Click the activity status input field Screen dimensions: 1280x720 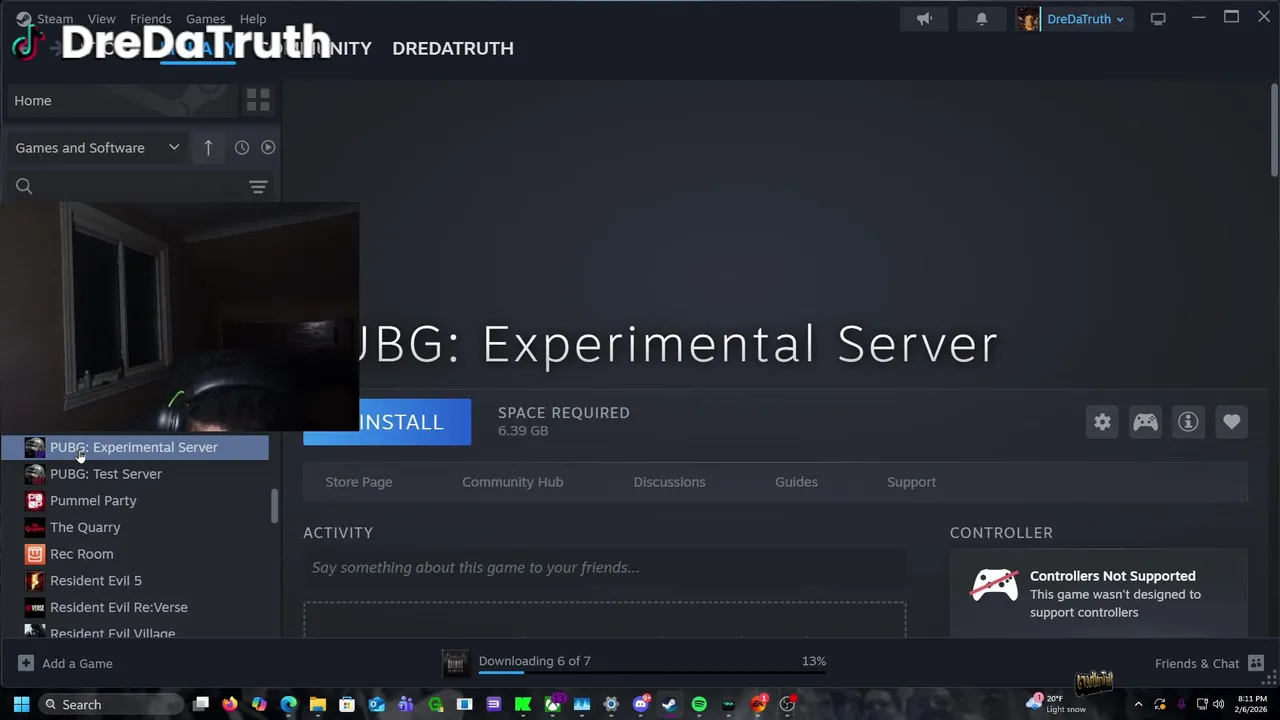(x=604, y=568)
